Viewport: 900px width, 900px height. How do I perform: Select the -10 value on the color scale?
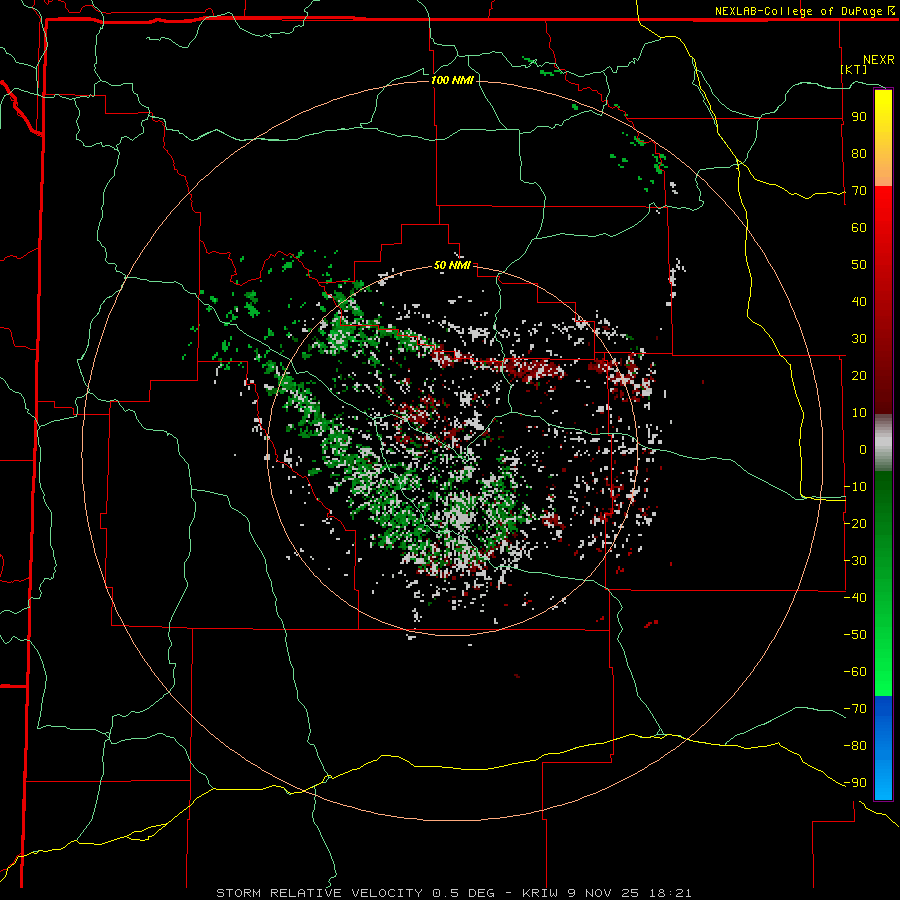(x=855, y=487)
